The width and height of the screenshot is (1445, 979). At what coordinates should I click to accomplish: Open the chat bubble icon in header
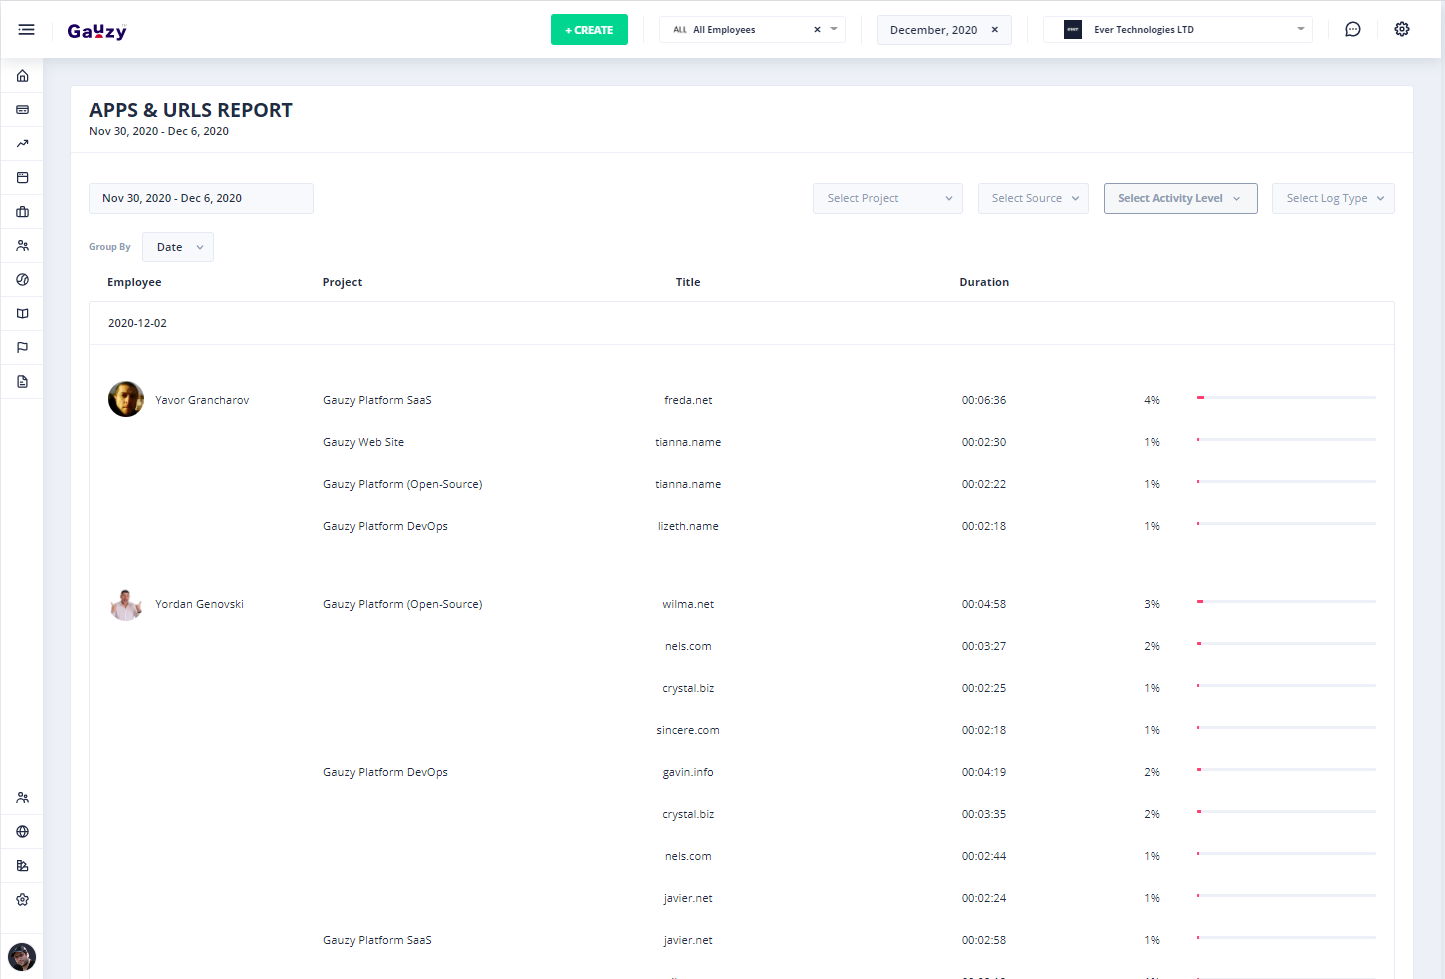coord(1352,30)
